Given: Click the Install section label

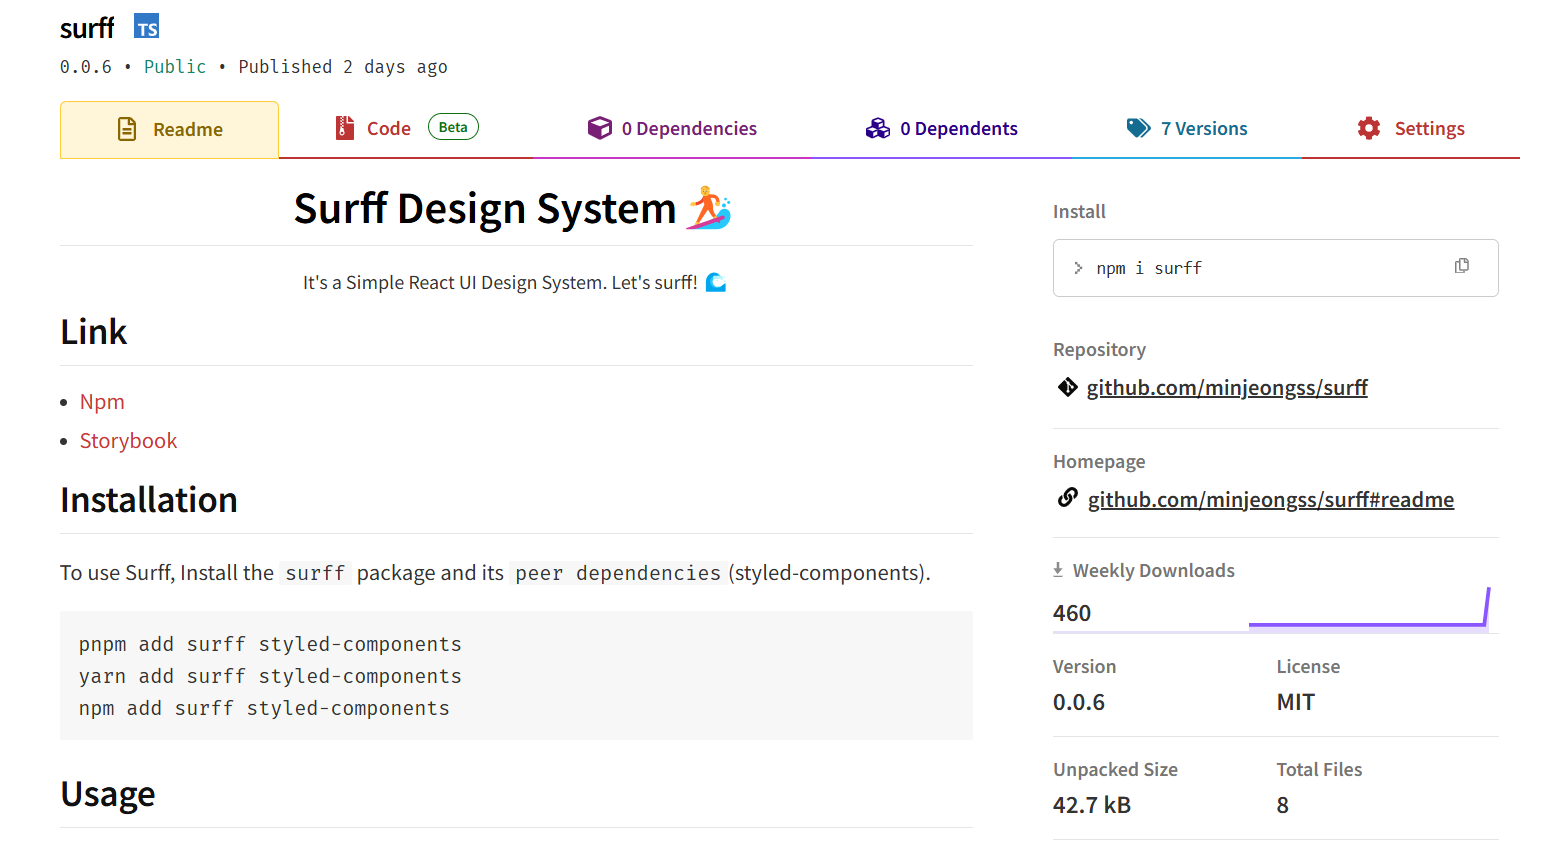Looking at the screenshot, I should [1079, 212].
